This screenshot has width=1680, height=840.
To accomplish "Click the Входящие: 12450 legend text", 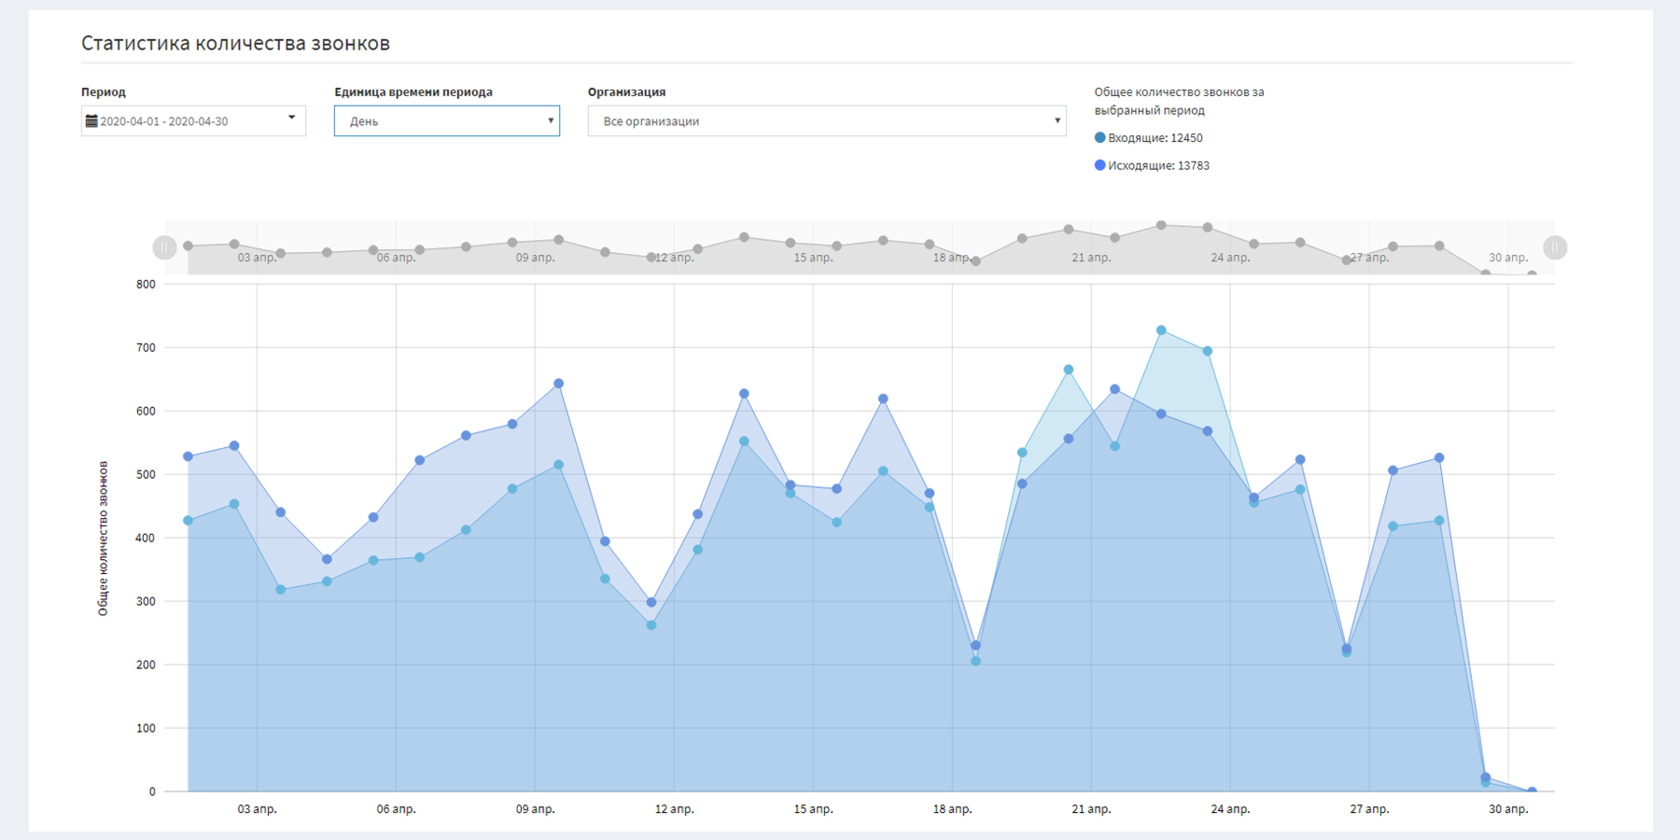I will coord(1155,138).
